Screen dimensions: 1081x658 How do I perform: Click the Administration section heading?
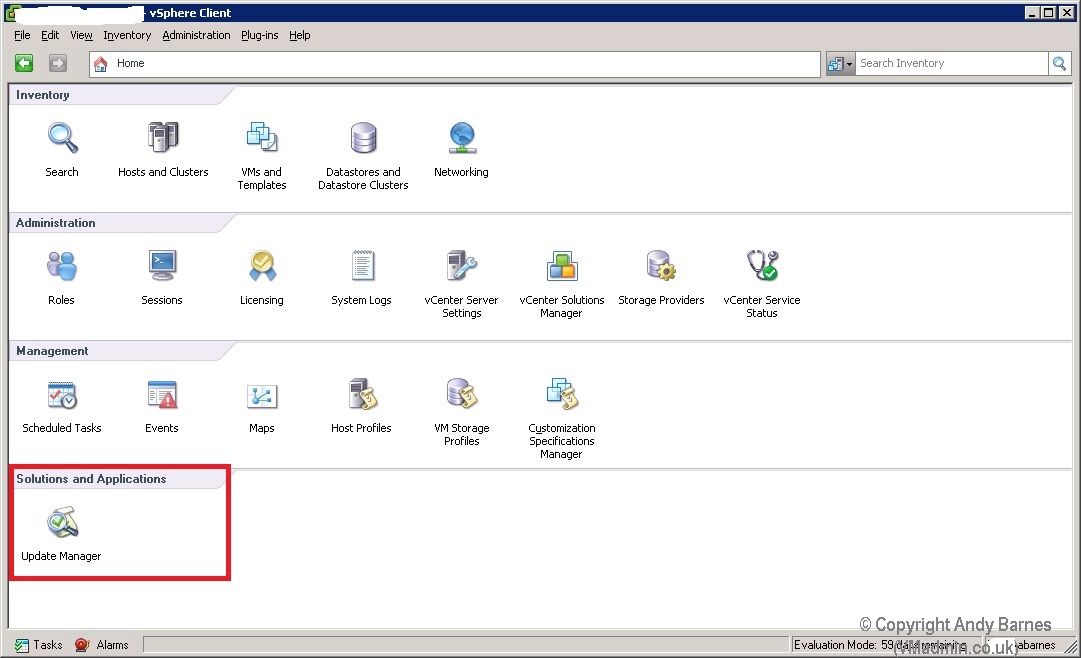[56, 223]
